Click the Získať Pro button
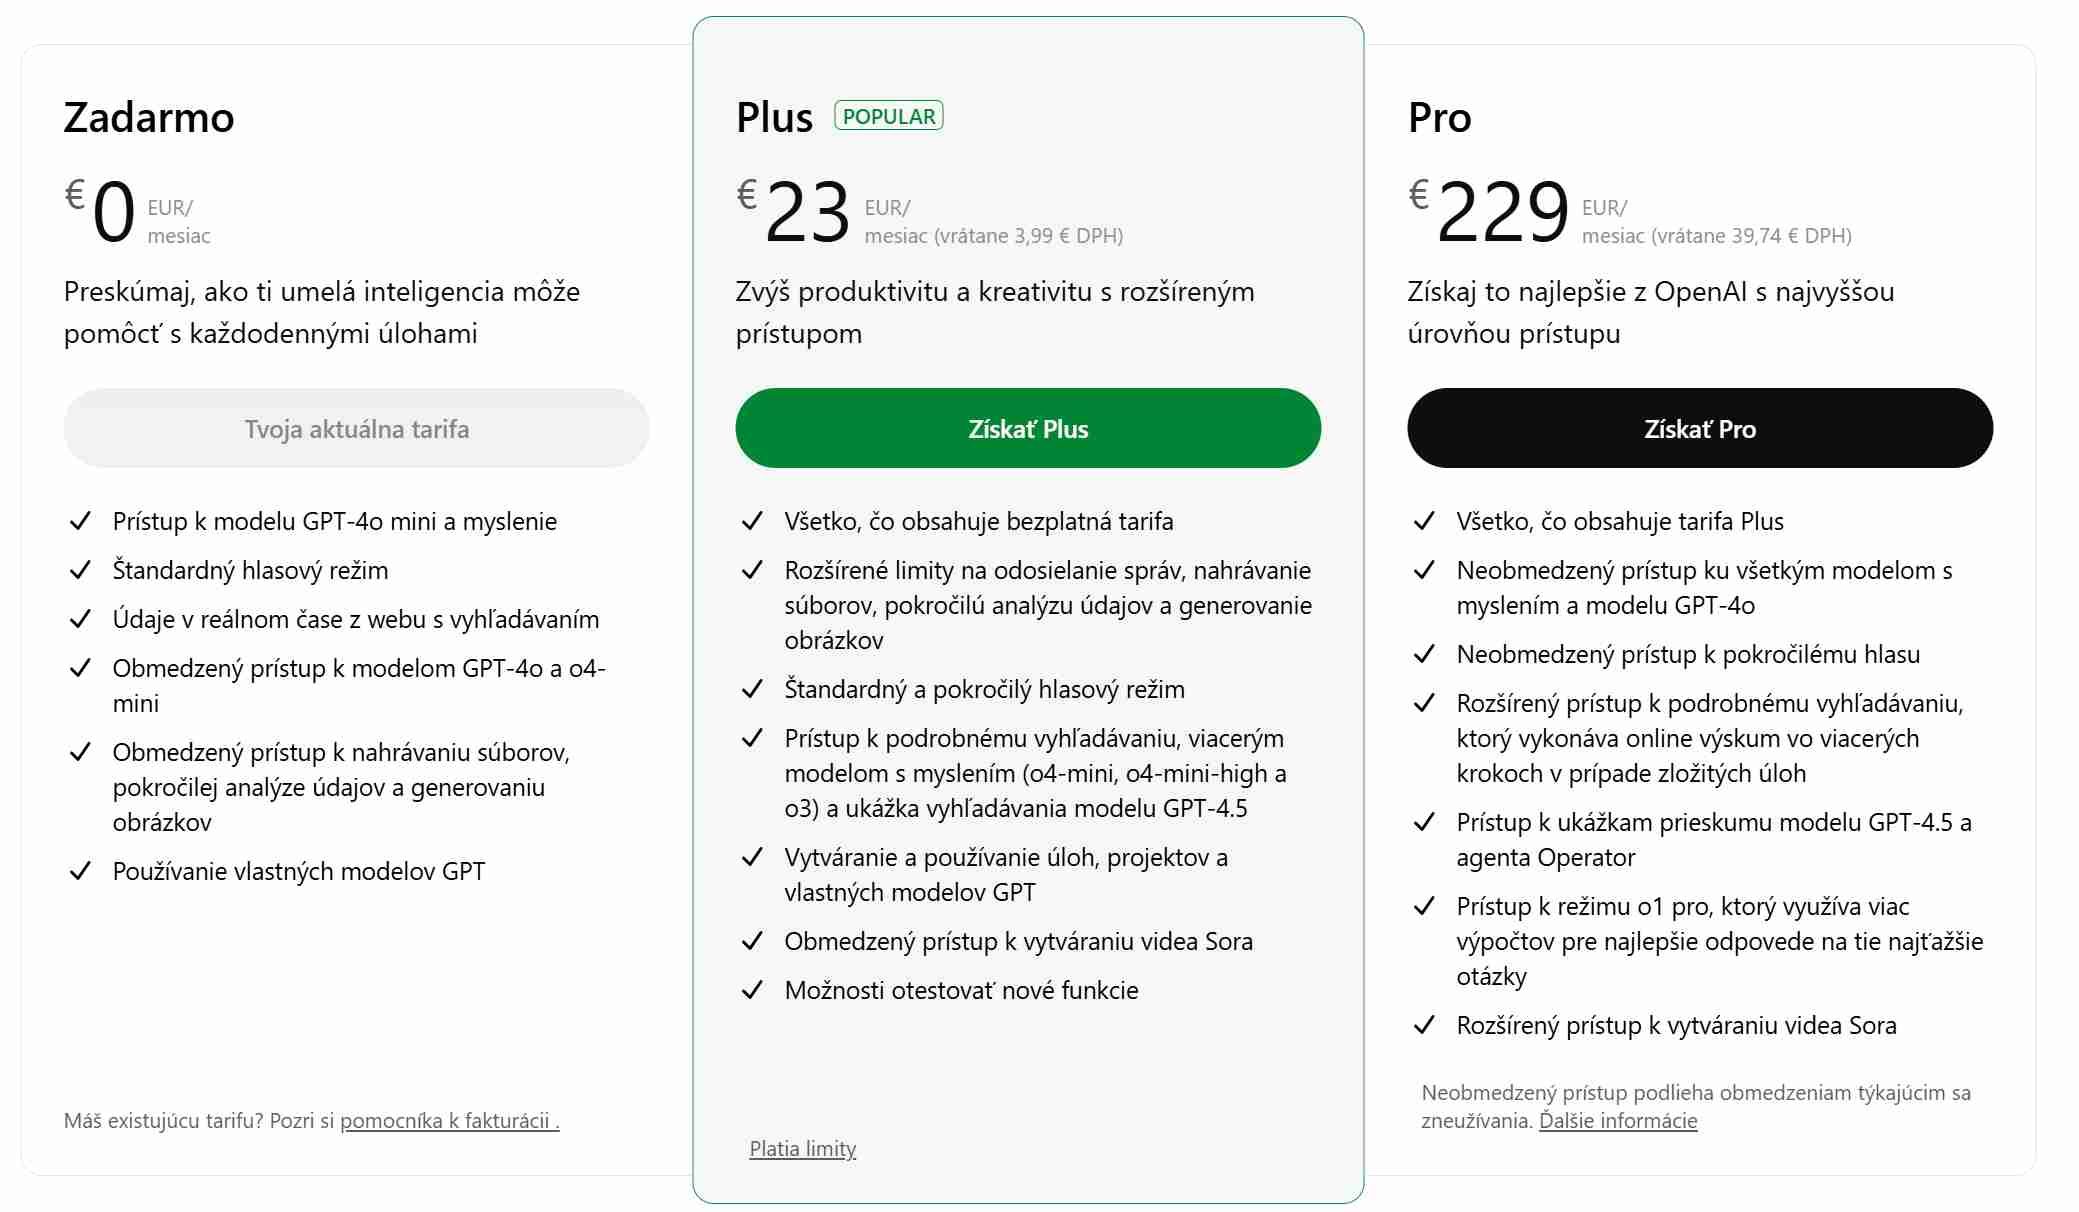Viewport: 2079px width, 1212px height. 1700,429
